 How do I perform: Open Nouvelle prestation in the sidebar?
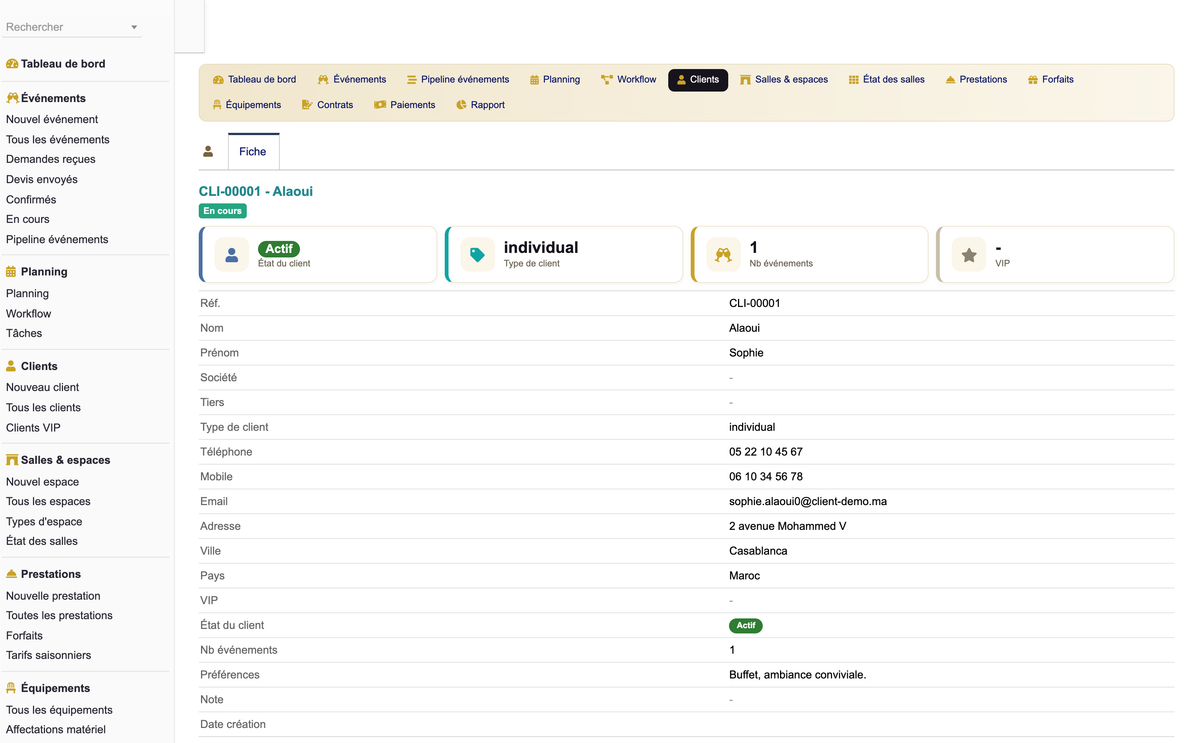point(53,595)
